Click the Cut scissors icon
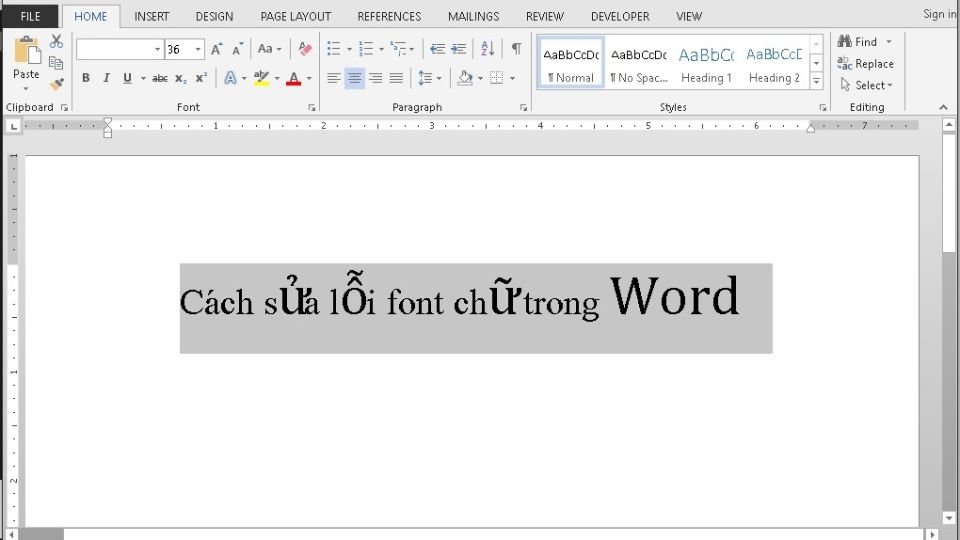Viewport: 960px width, 540px height. pyautogui.click(x=56, y=42)
